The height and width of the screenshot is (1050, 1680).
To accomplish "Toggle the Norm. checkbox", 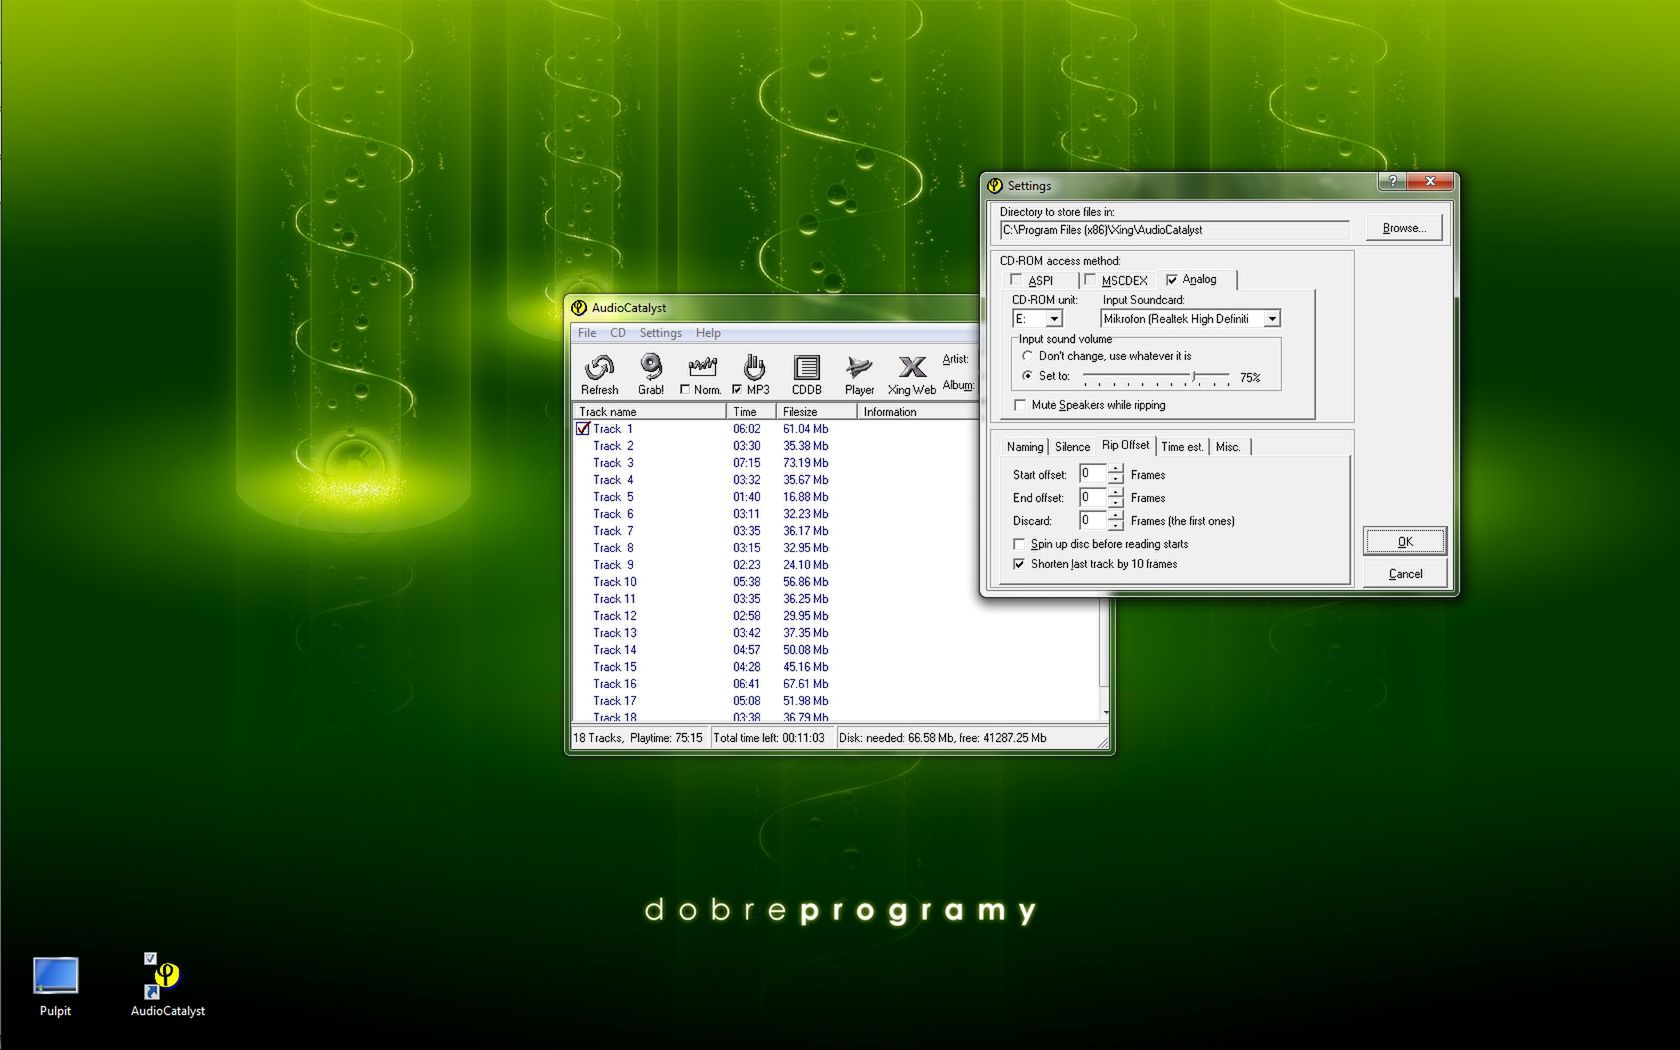I will tap(685, 390).
